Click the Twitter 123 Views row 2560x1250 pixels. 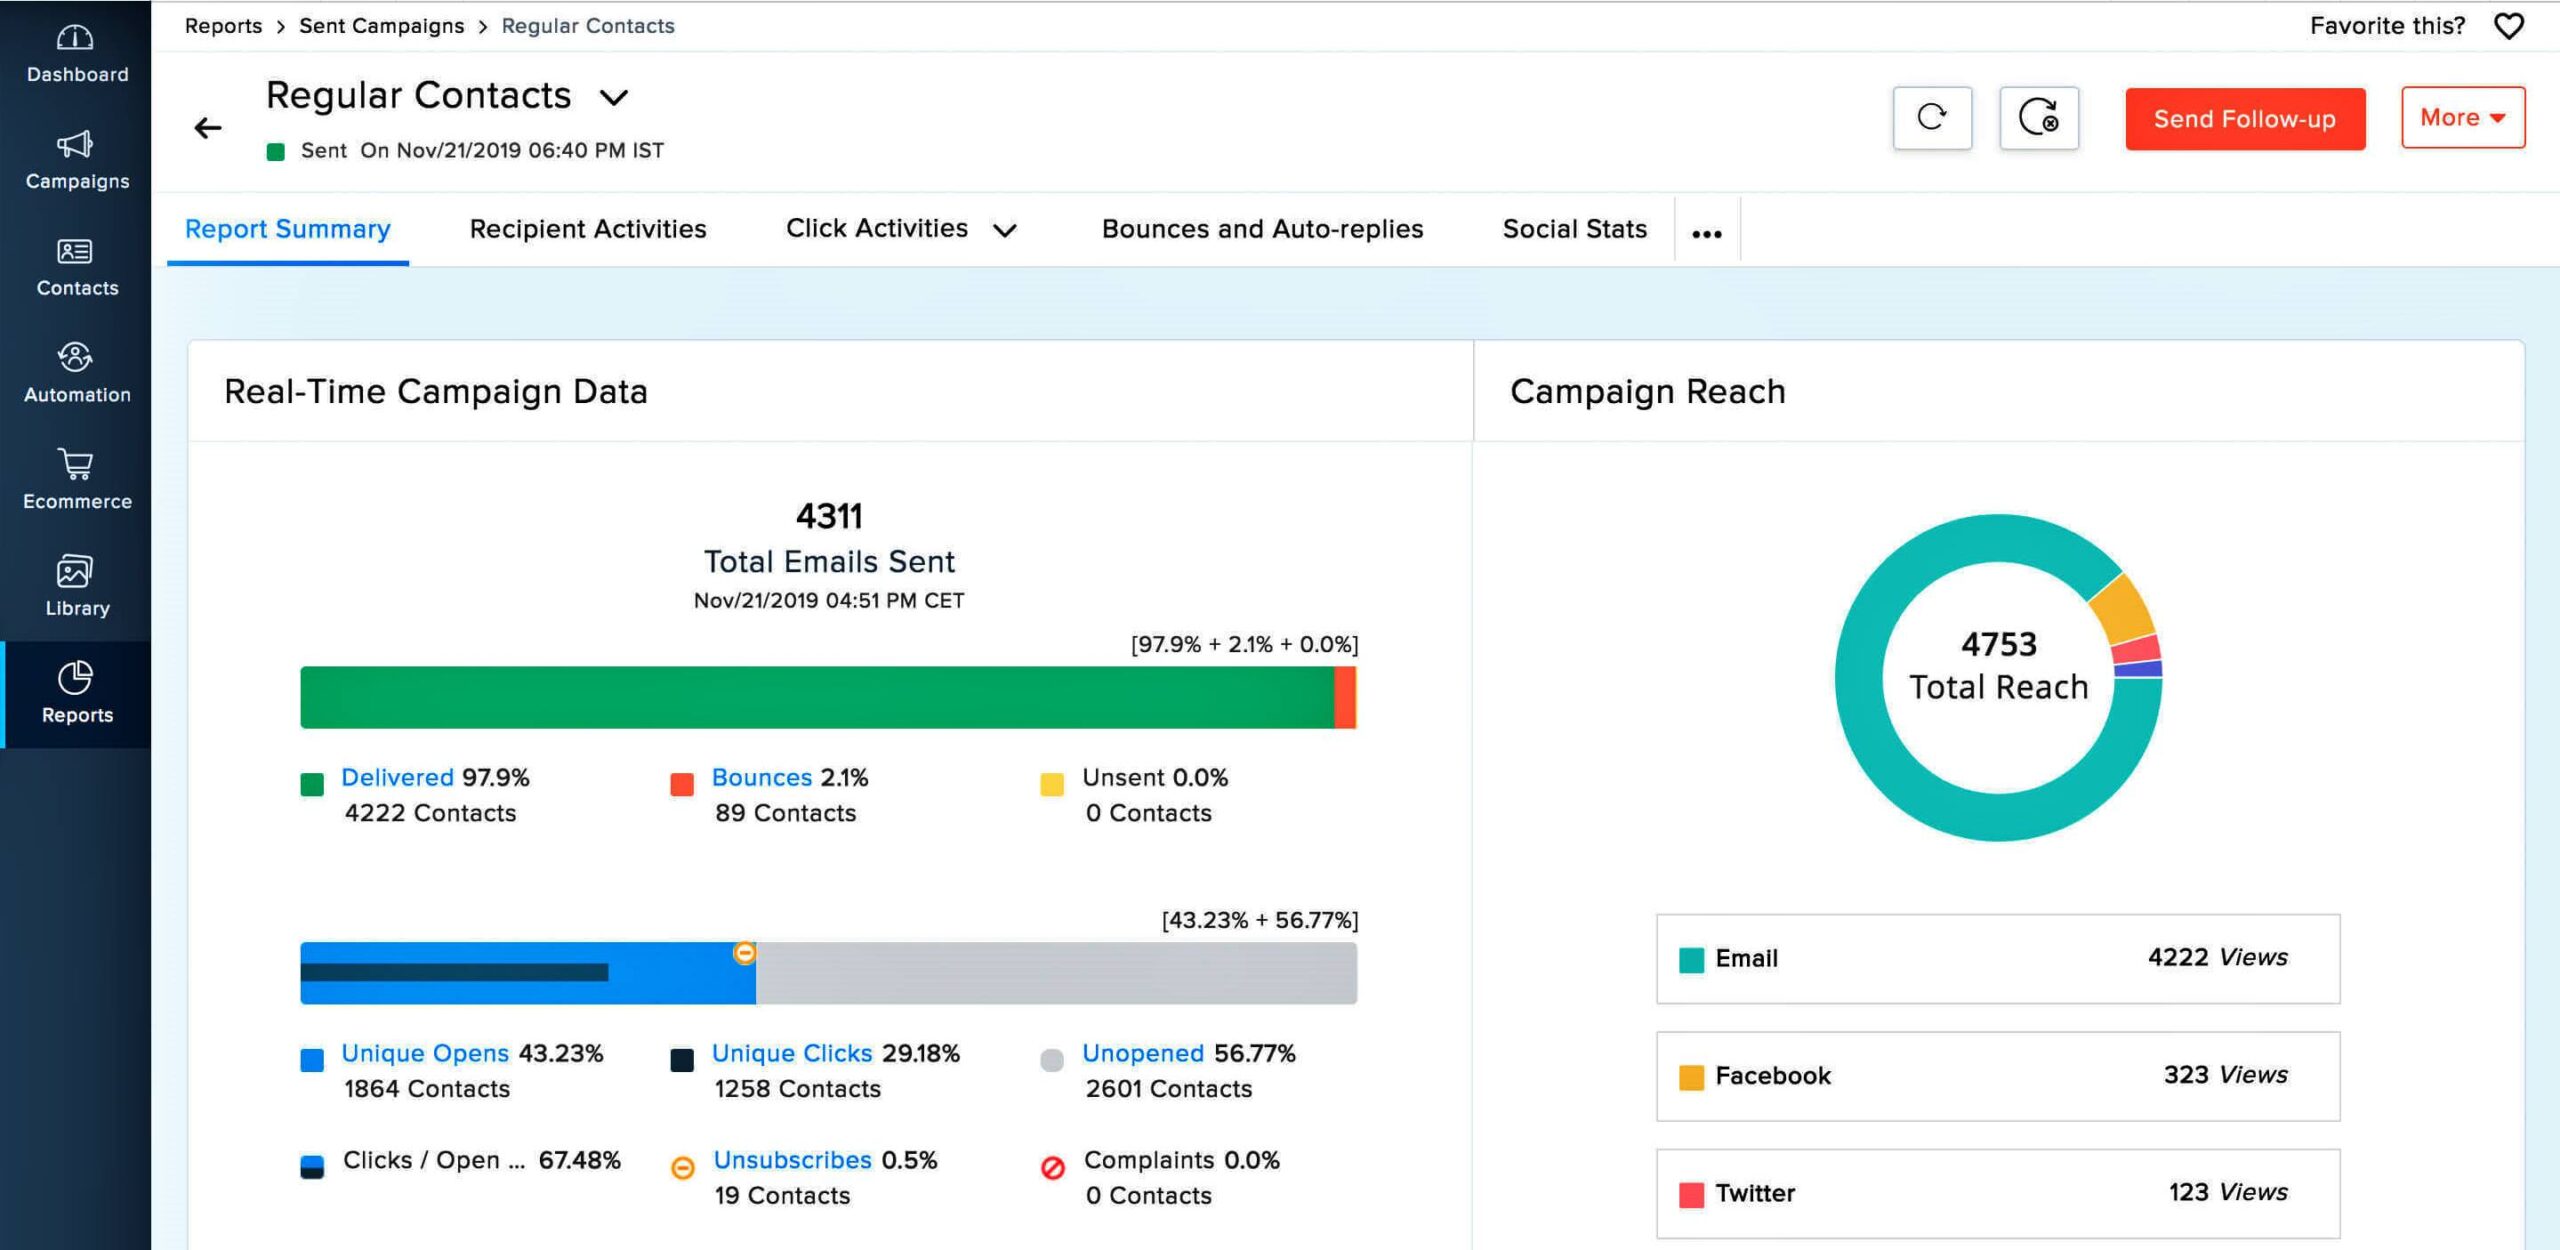pyautogui.click(x=1998, y=1194)
